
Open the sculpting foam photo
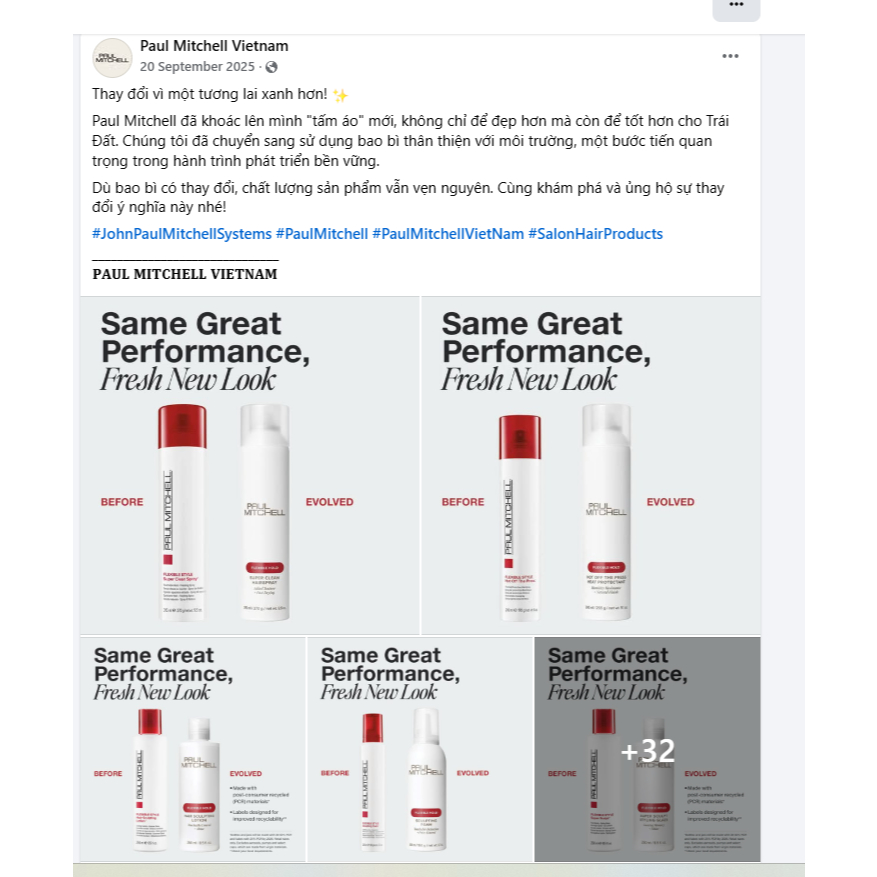coord(420,749)
